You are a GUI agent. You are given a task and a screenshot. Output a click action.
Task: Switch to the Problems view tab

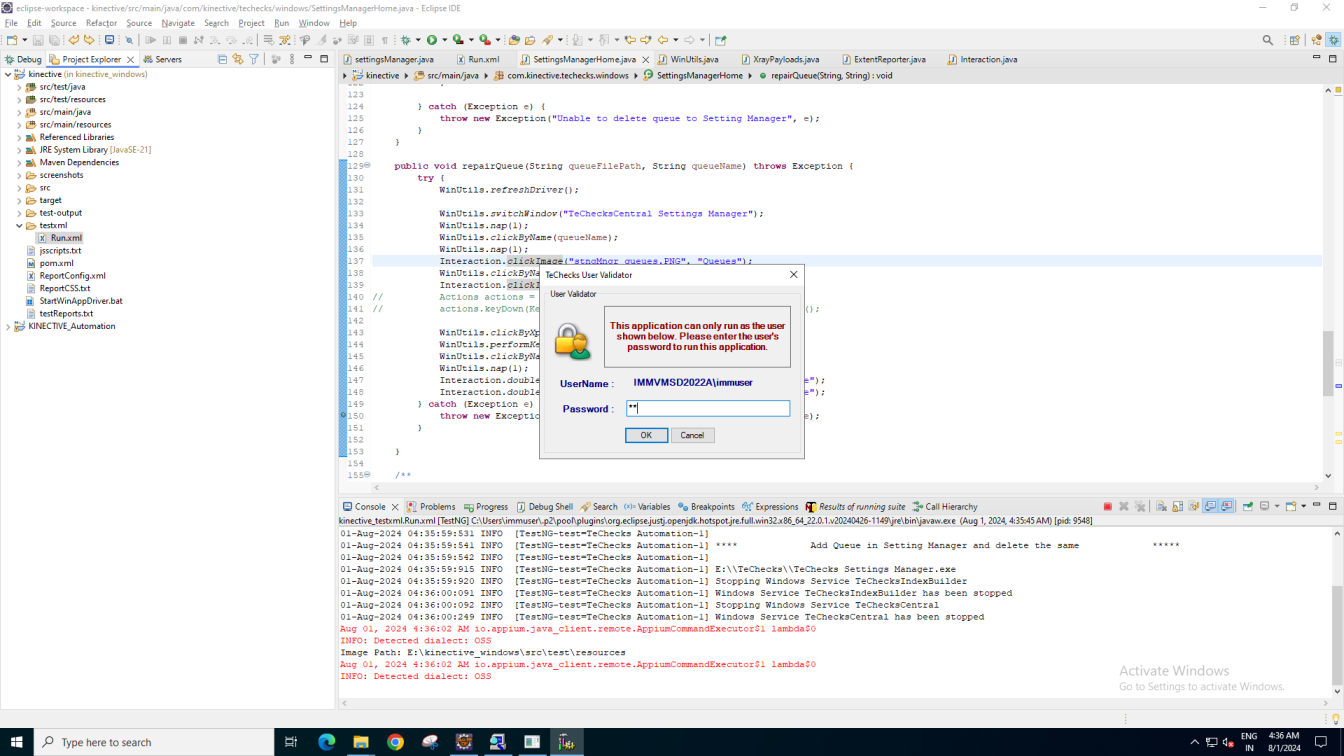431,507
